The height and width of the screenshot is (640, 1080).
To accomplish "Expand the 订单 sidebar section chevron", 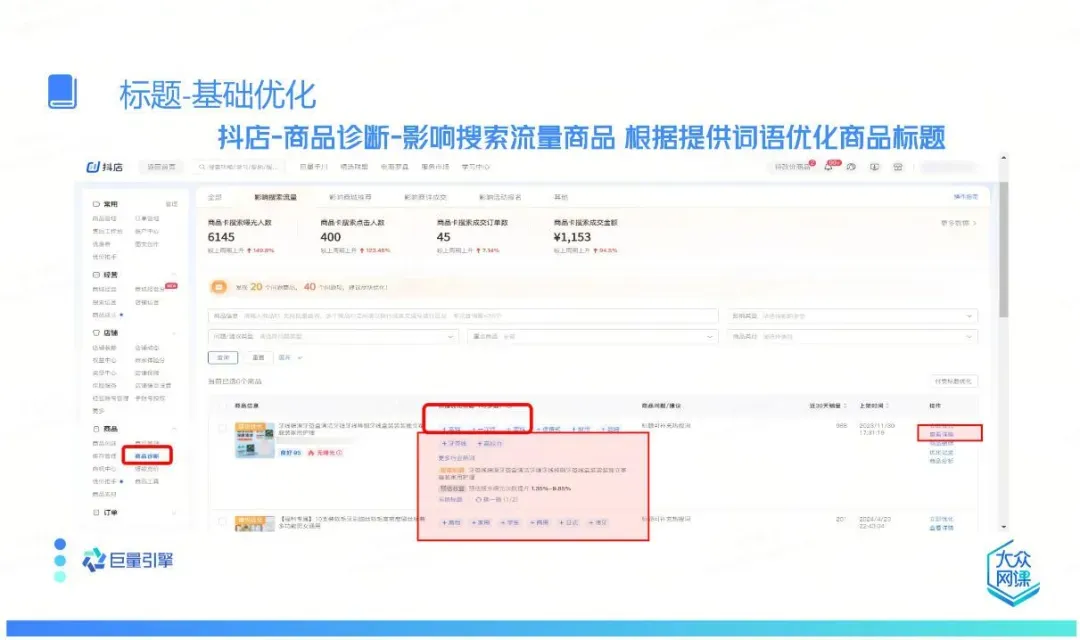I will pyautogui.click(x=174, y=513).
